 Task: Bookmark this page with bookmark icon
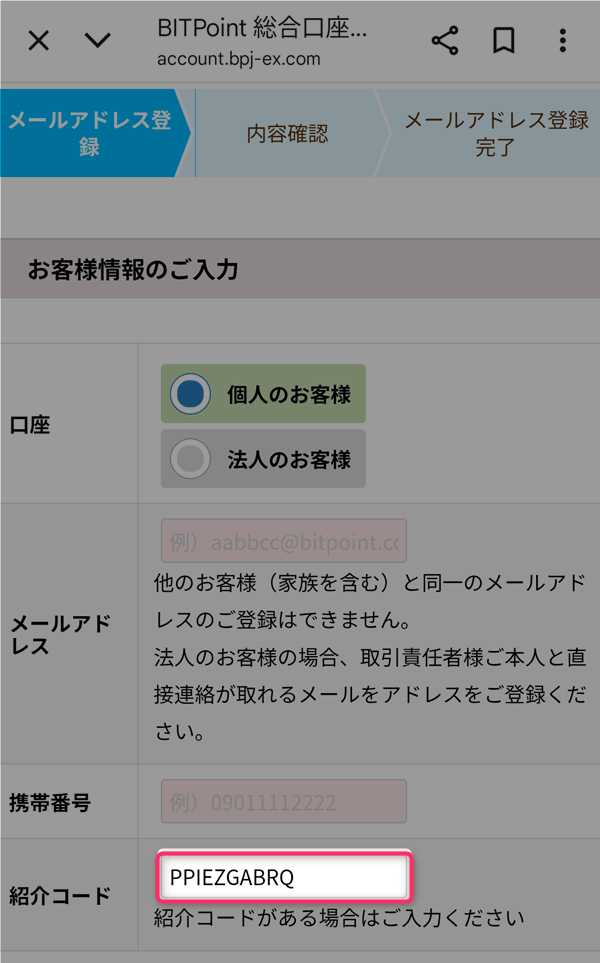[504, 41]
